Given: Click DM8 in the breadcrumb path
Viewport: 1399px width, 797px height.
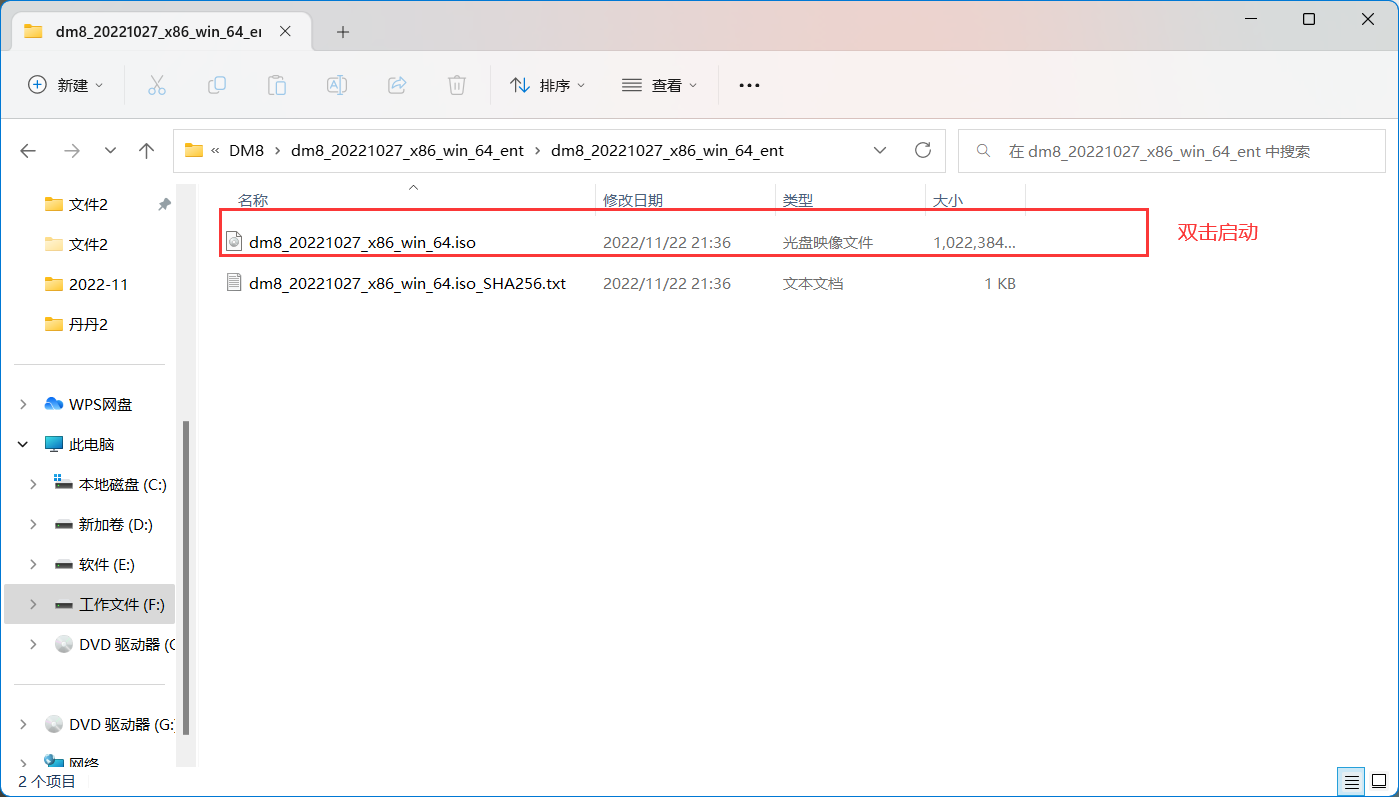Looking at the screenshot, I should (x=246, y=151).
